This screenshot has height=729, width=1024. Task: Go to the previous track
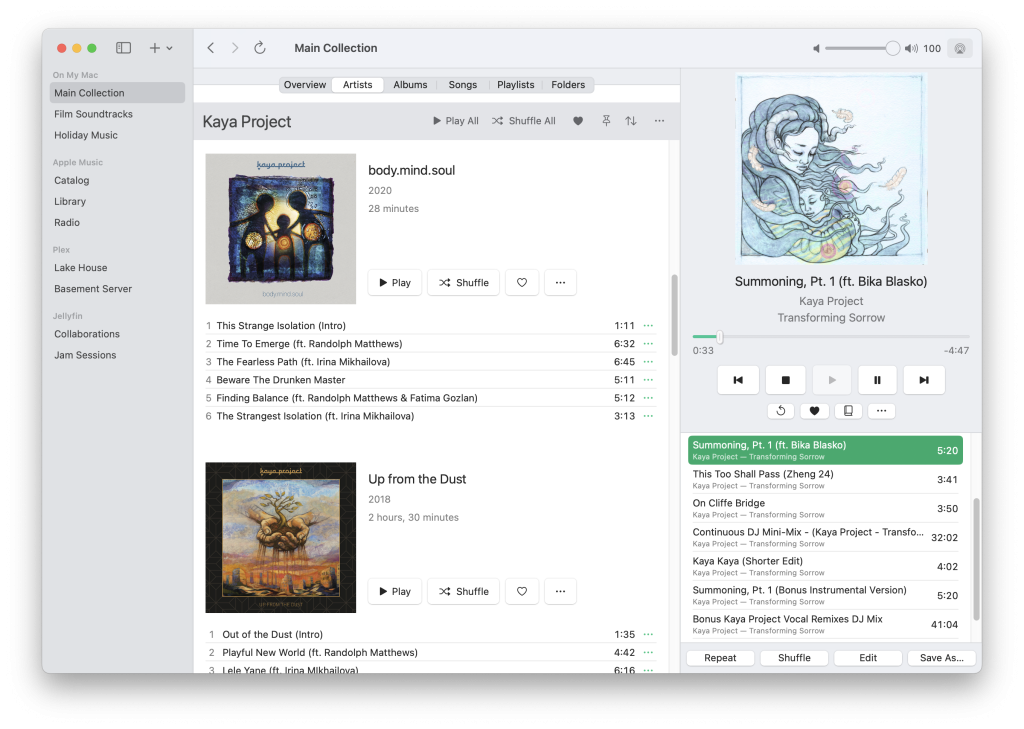point(738,380)
